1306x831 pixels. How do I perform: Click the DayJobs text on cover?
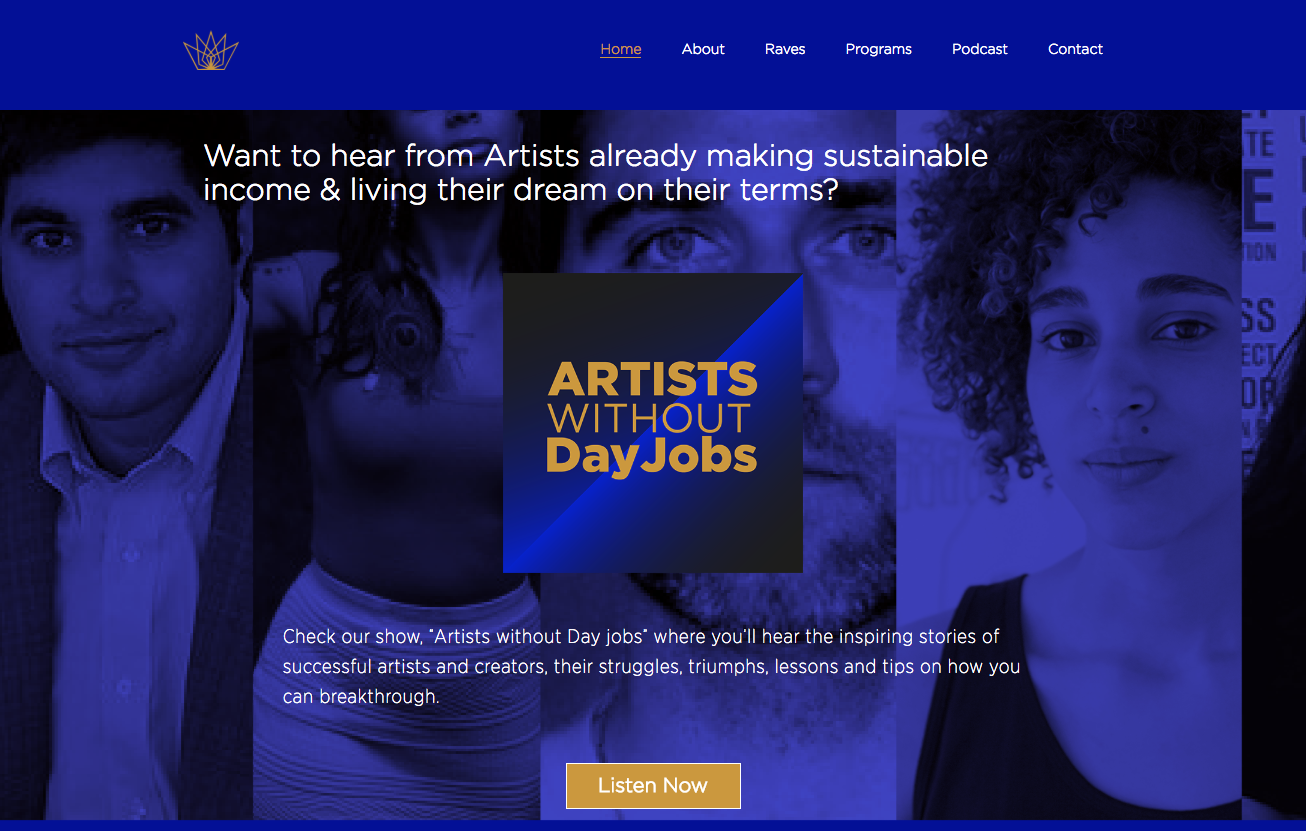652,455
